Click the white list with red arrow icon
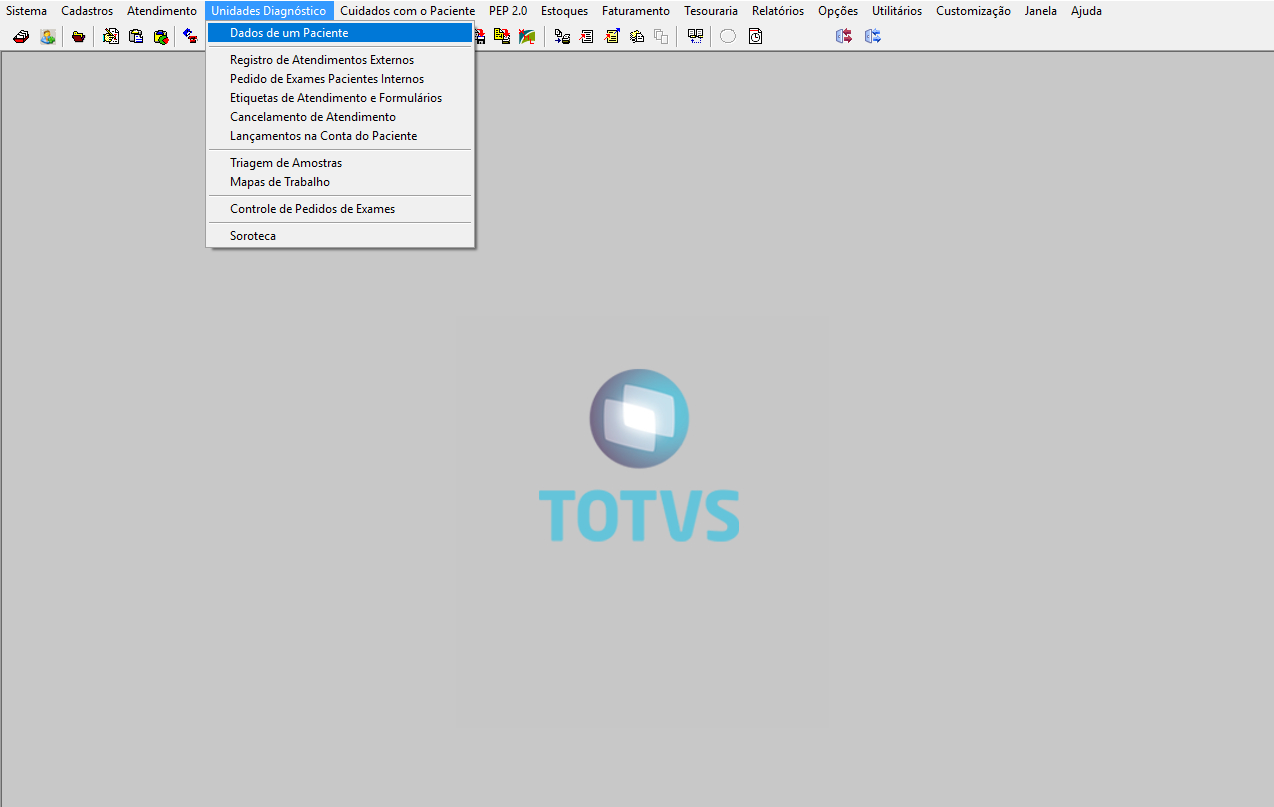Screen dimensions: 1274x807 click(586, 36)
